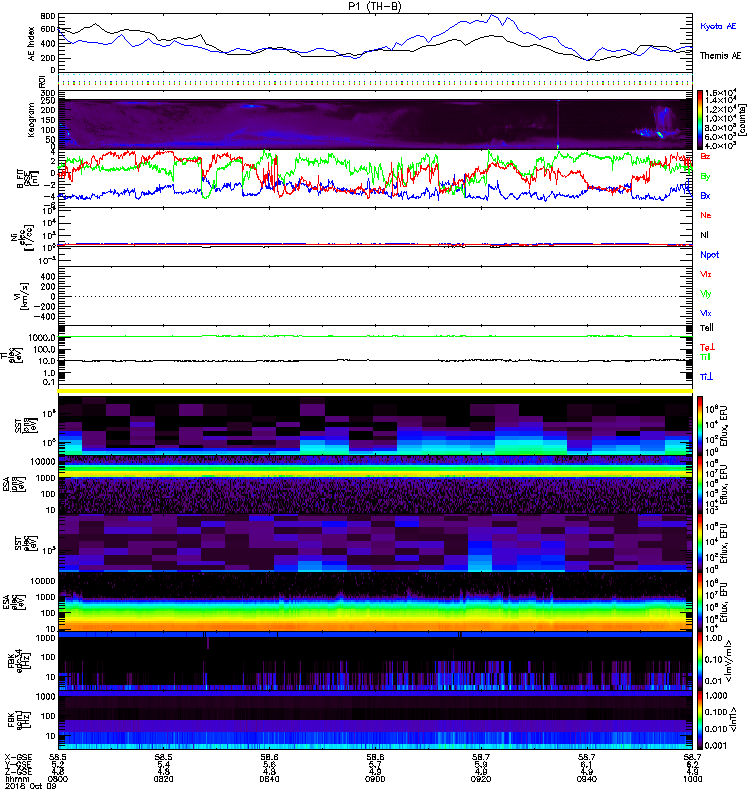Click the [counts] color bar unit label
Viewport: 750px width, 800px height.
coord(742,120)
